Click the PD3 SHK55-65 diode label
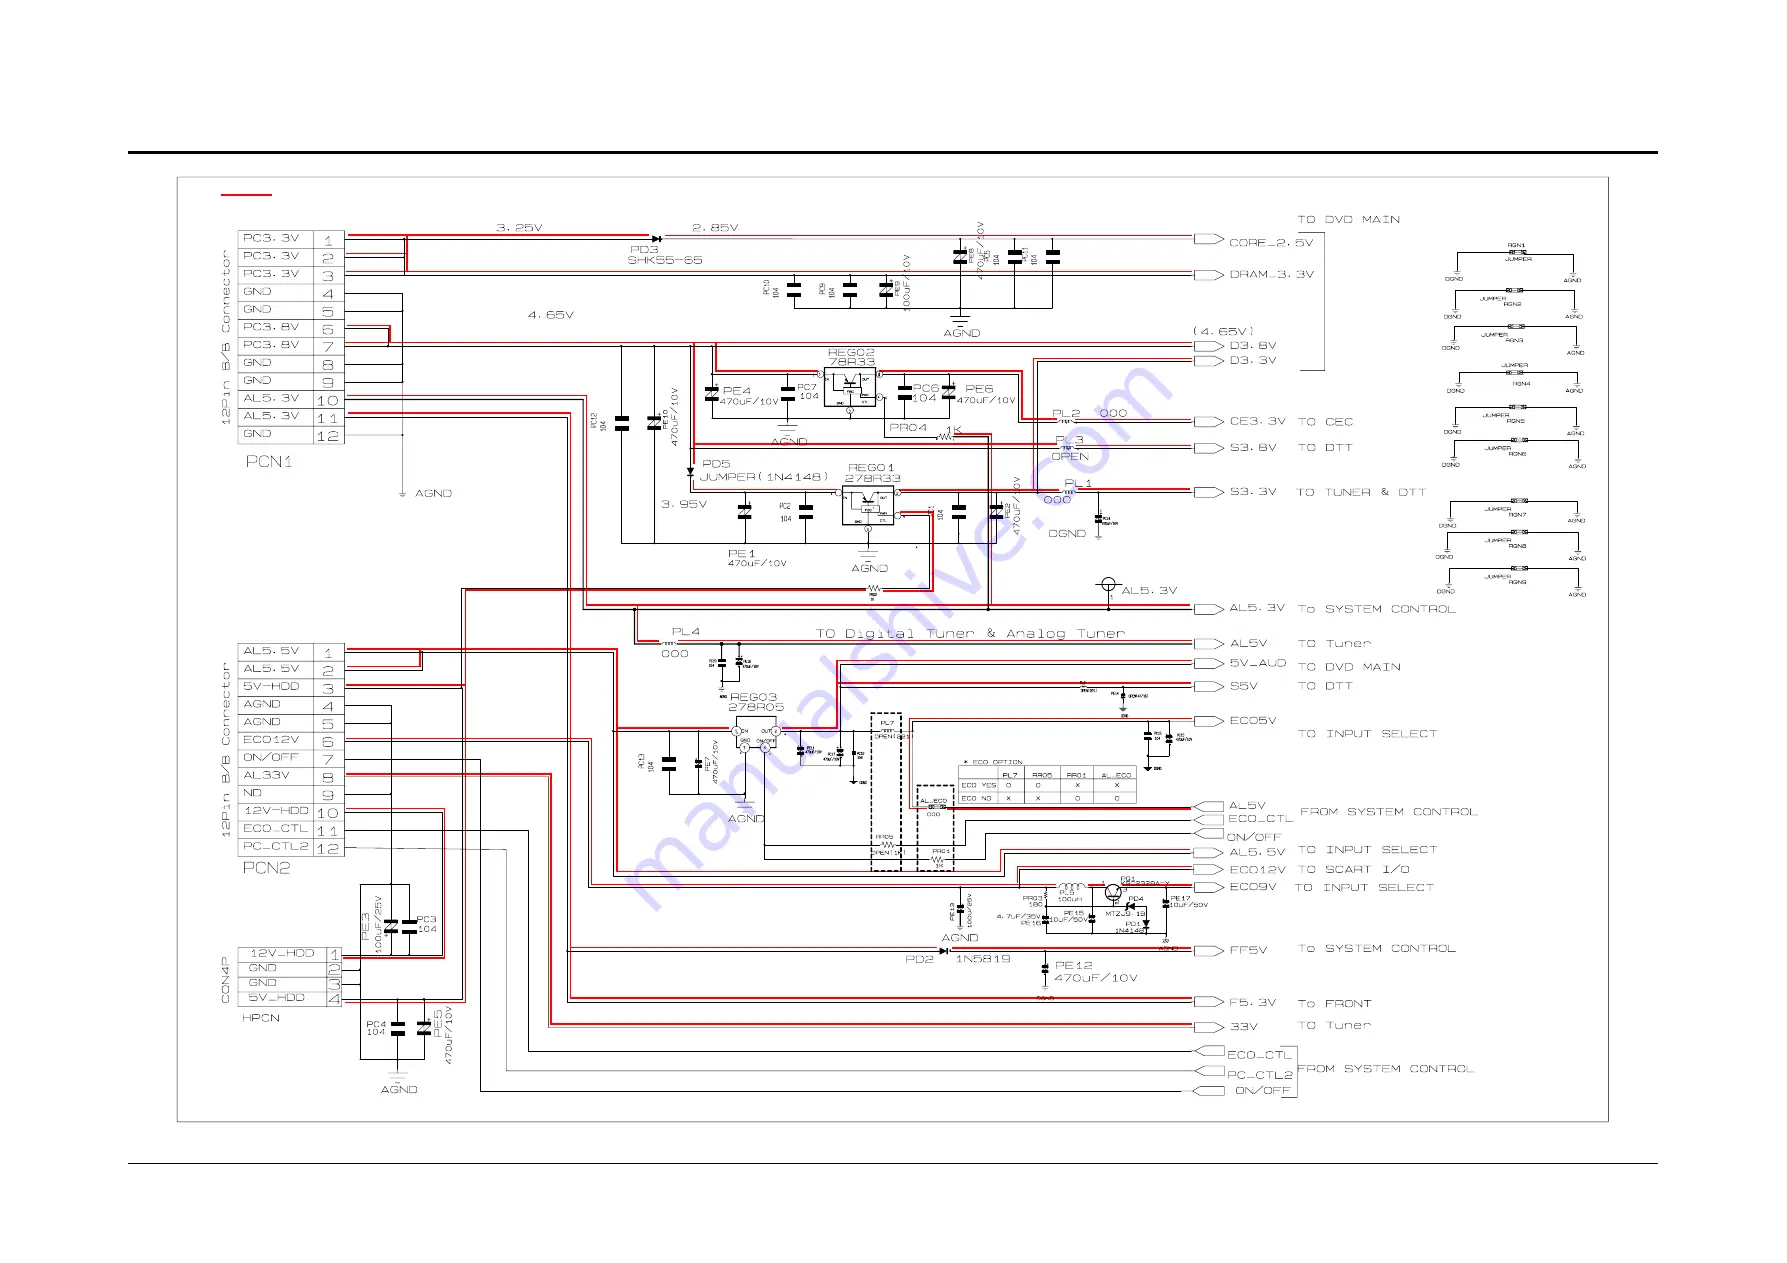 [665, 255]
